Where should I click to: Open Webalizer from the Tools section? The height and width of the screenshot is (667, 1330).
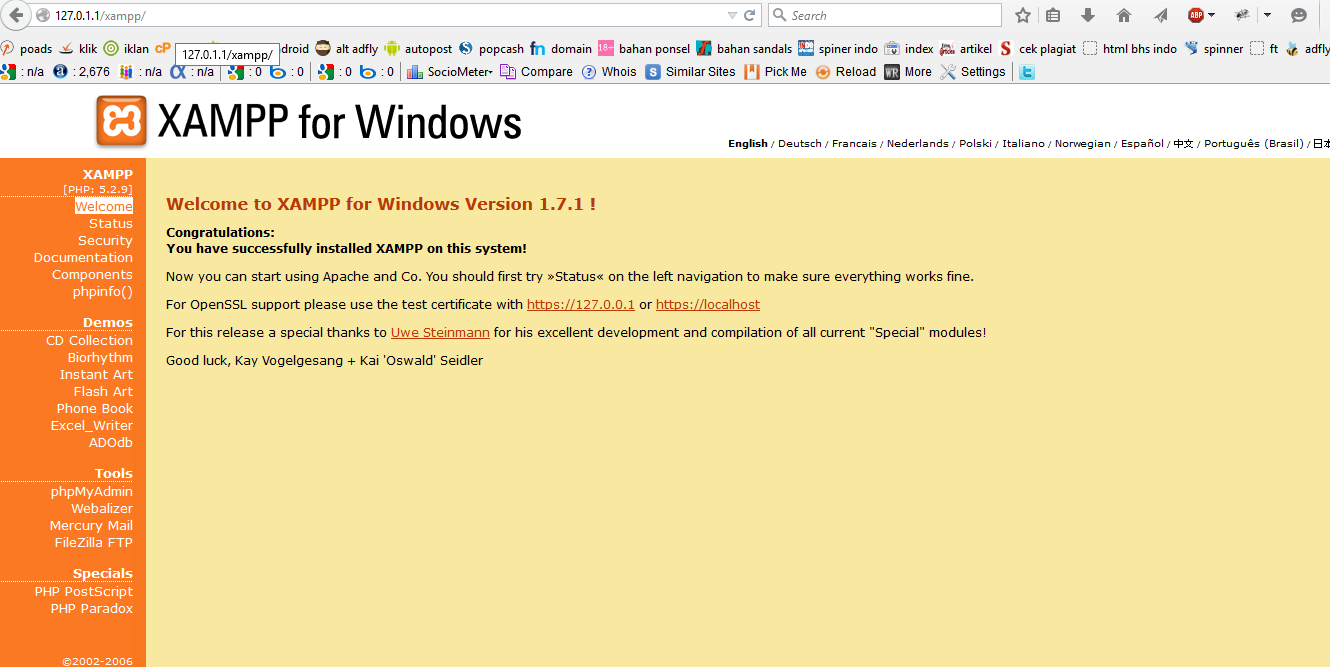pyautogui.click(x=102, y=509)
